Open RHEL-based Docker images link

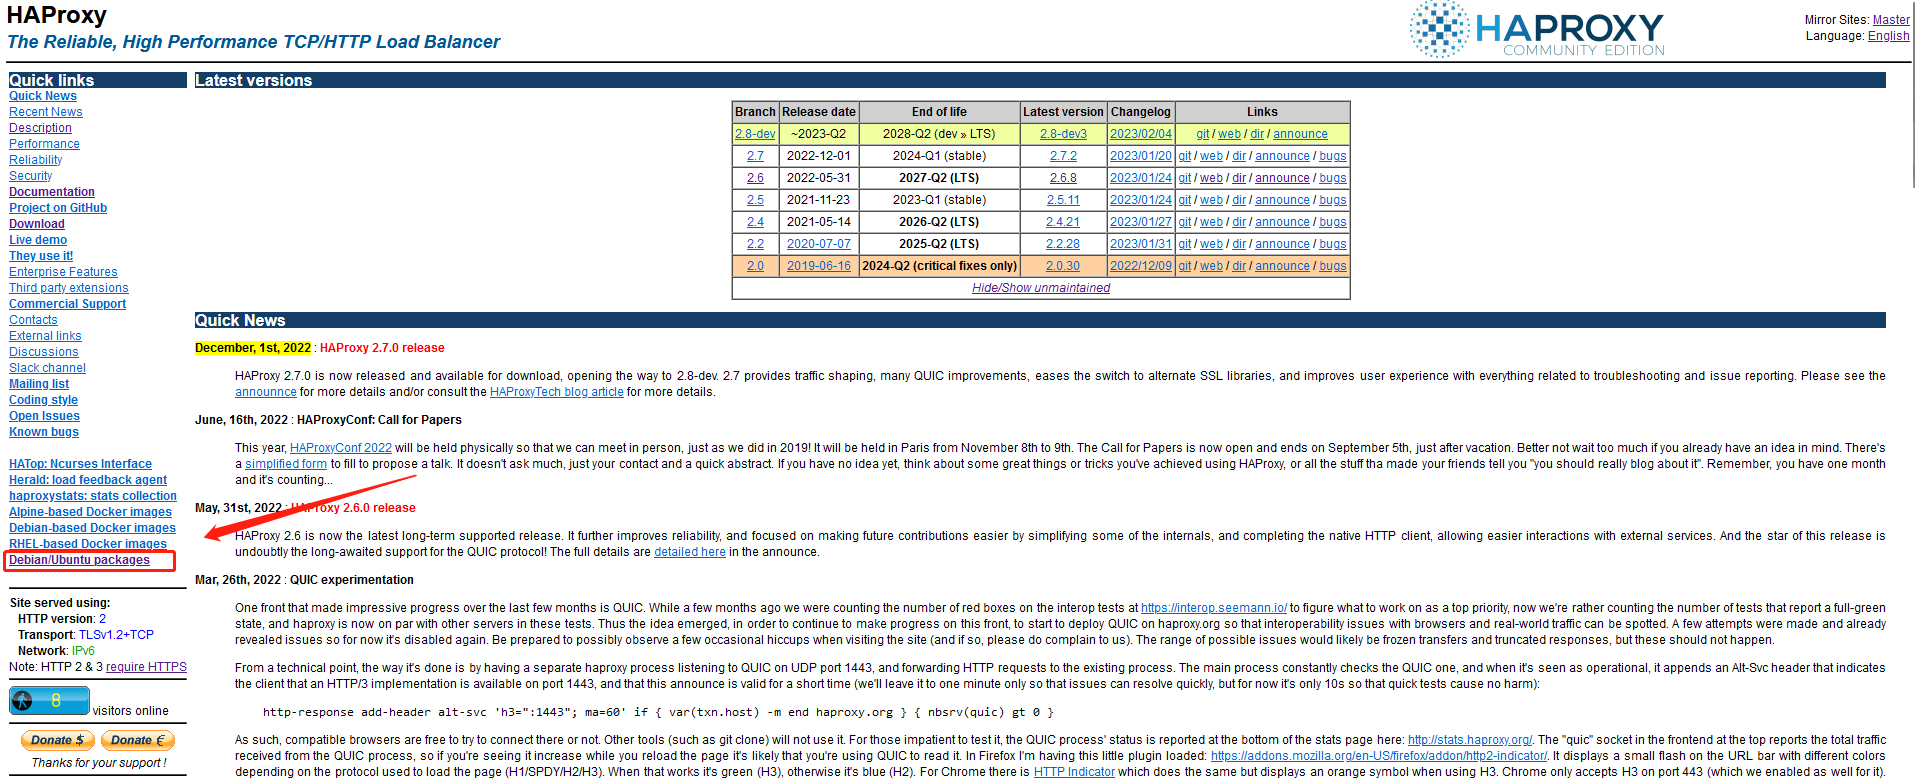(88, 544)
